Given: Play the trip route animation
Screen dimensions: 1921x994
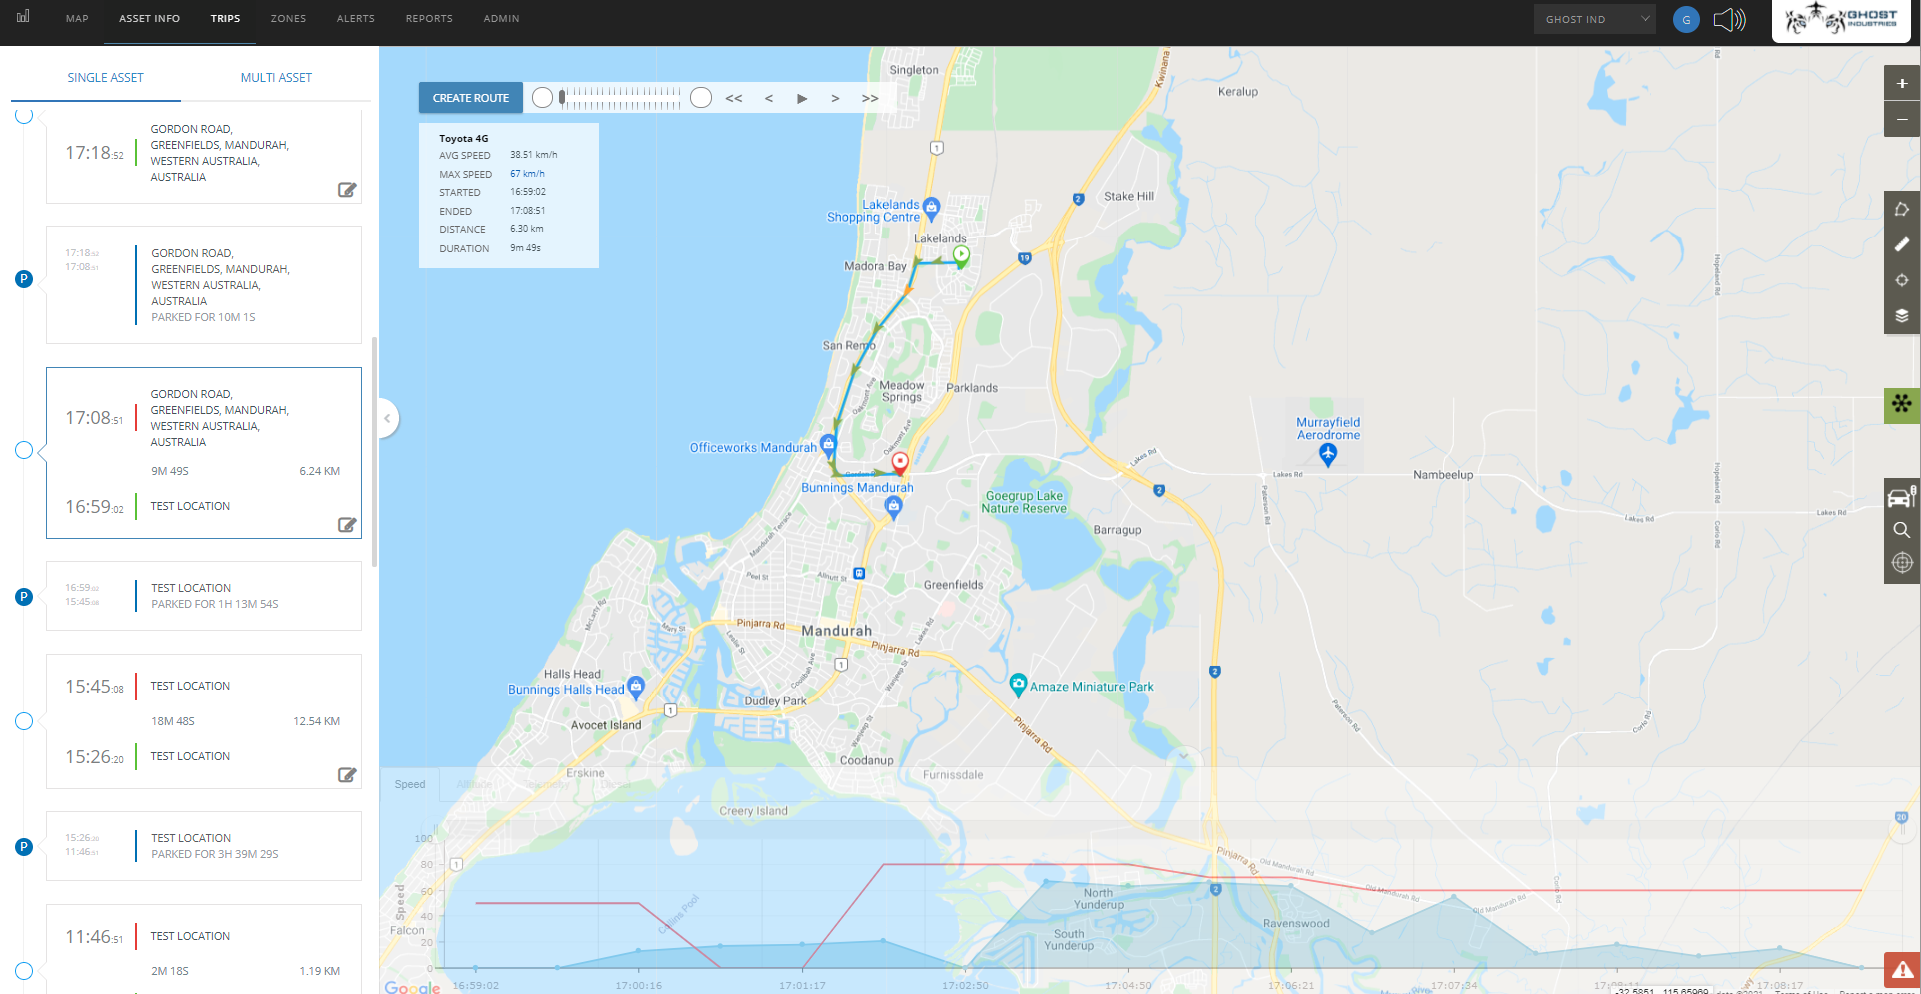Looking at the screenshot, I should pos(802,98).
